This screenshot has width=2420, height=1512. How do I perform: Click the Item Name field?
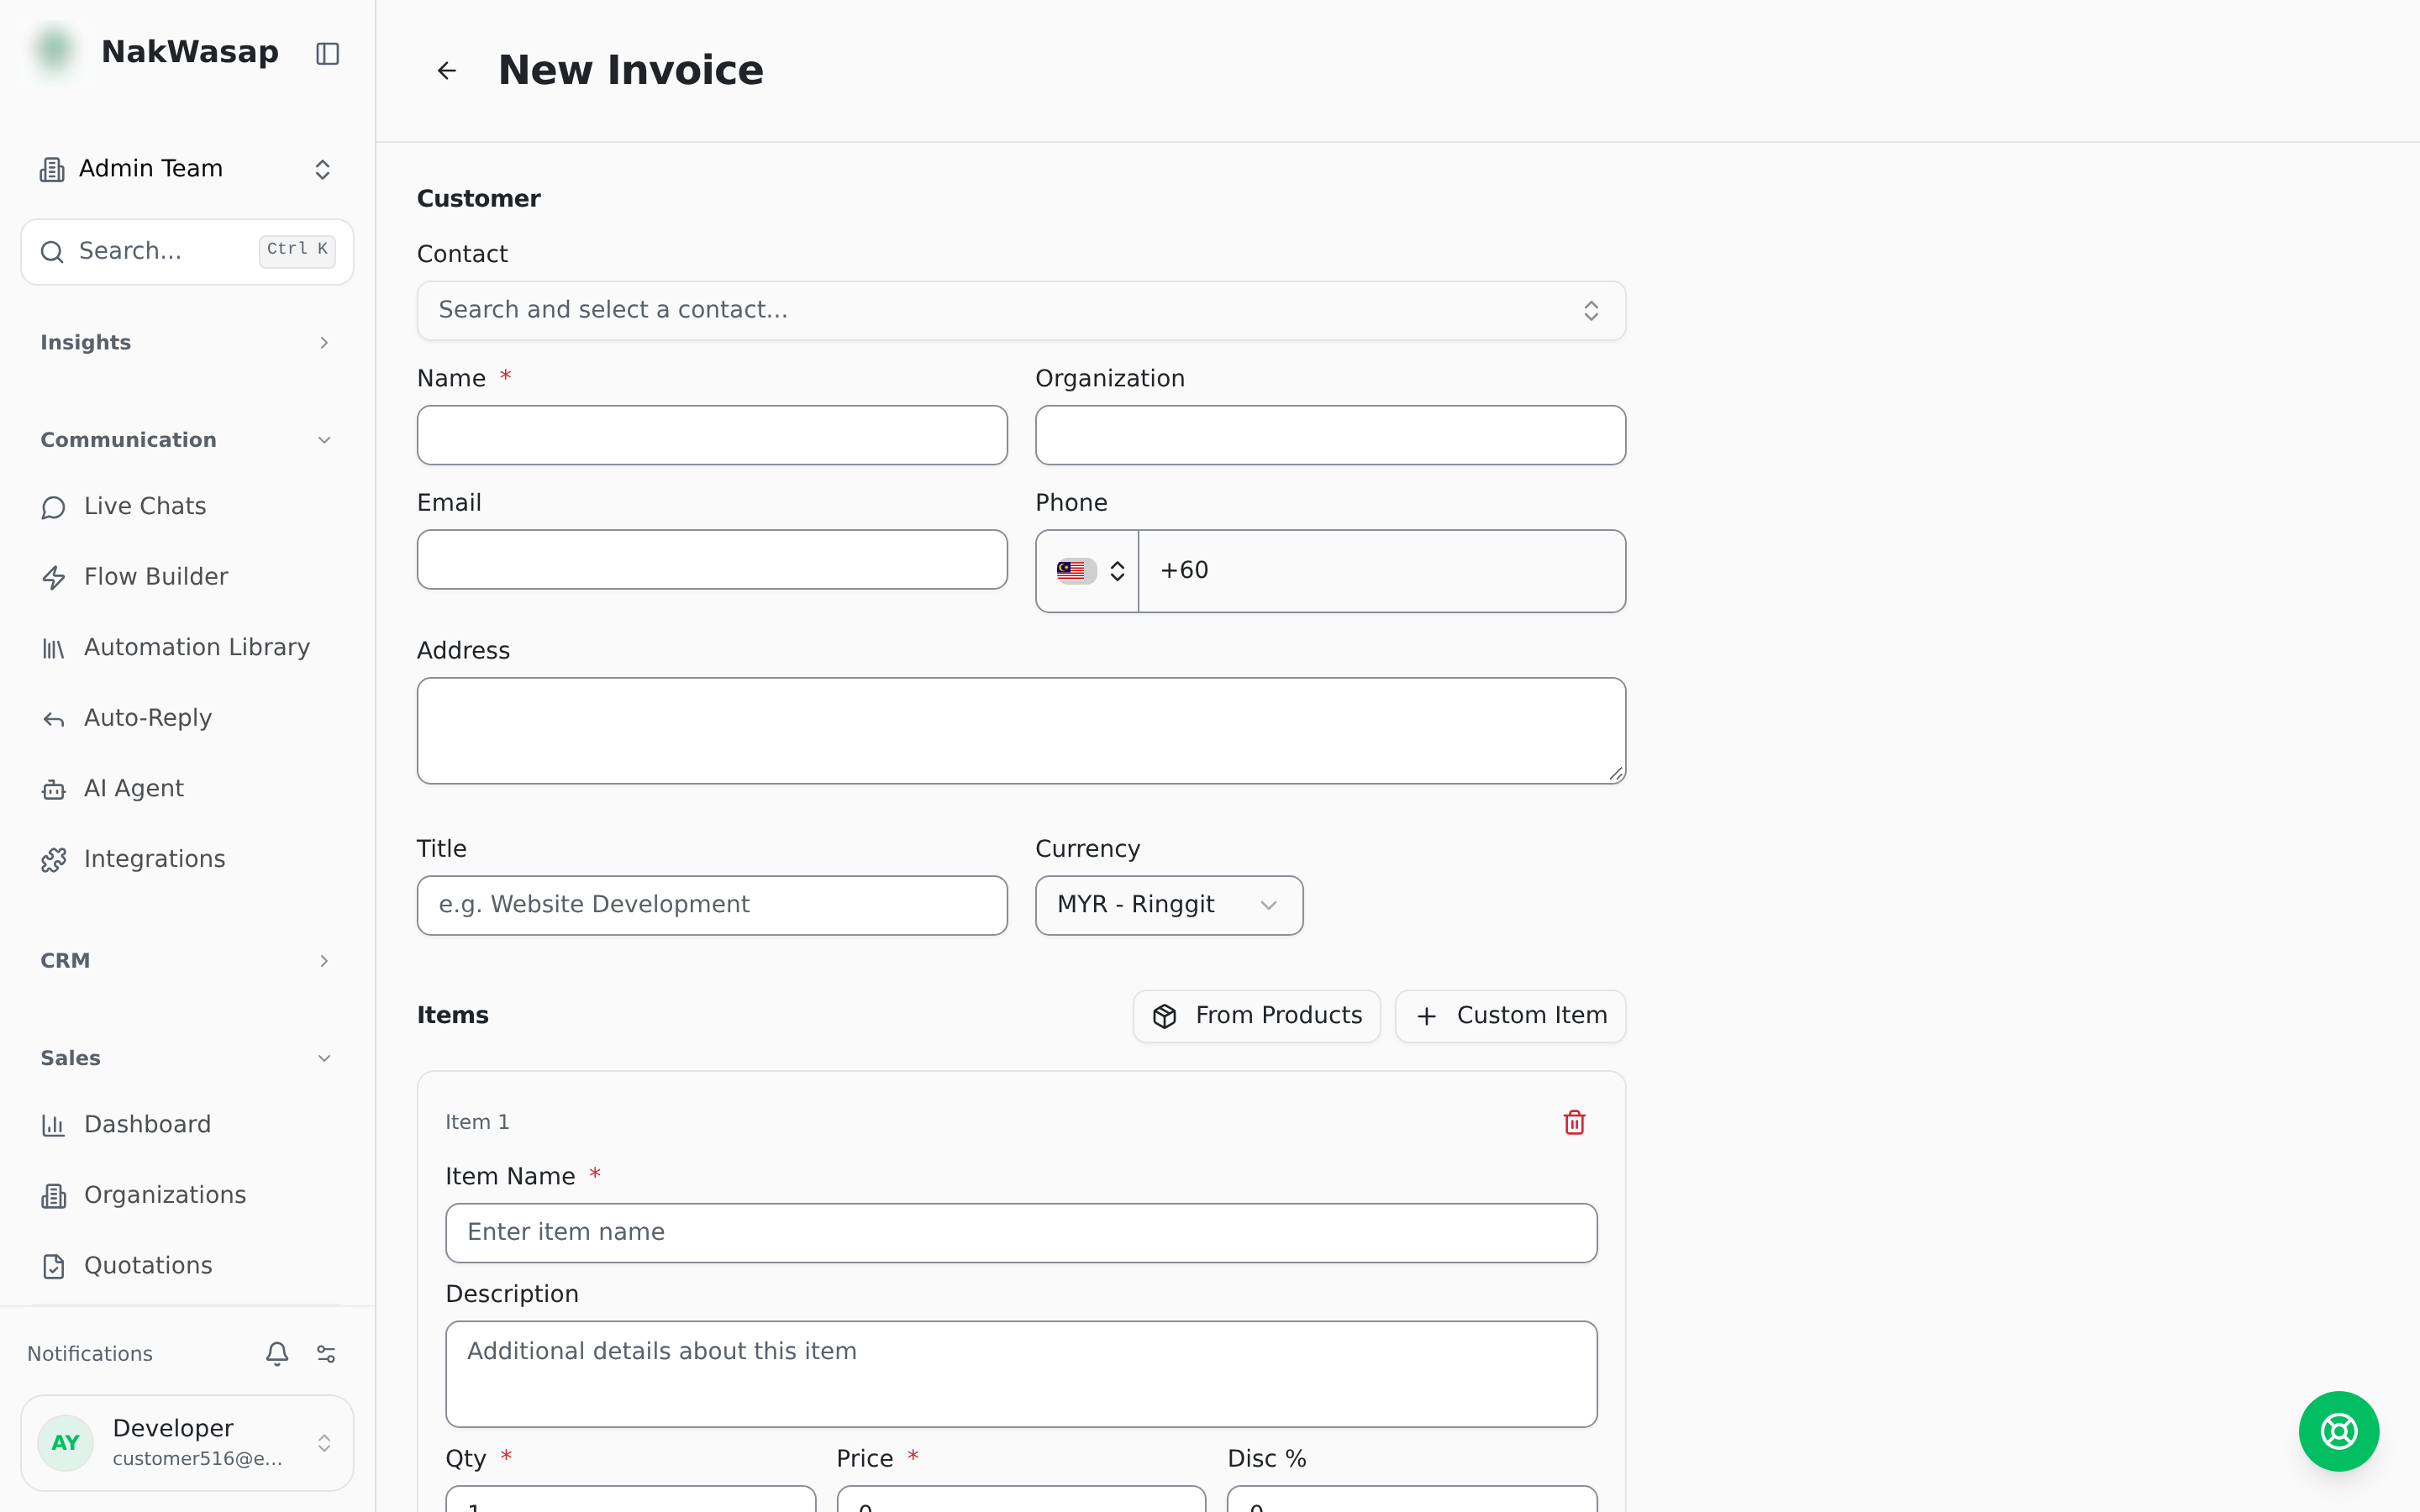pyautogui.click(x=1021, y=1233)
